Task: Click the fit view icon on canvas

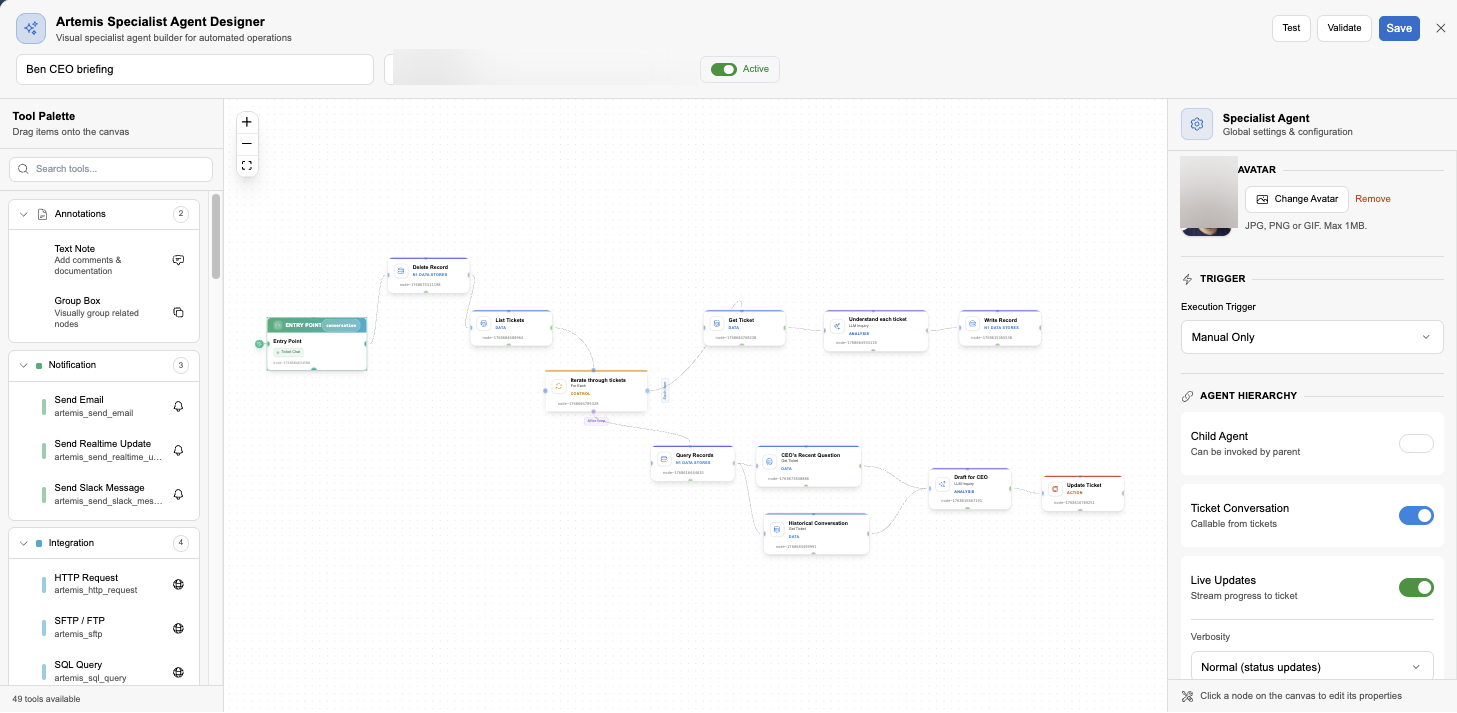Action: pyautogui.click(x=247, y=165)
